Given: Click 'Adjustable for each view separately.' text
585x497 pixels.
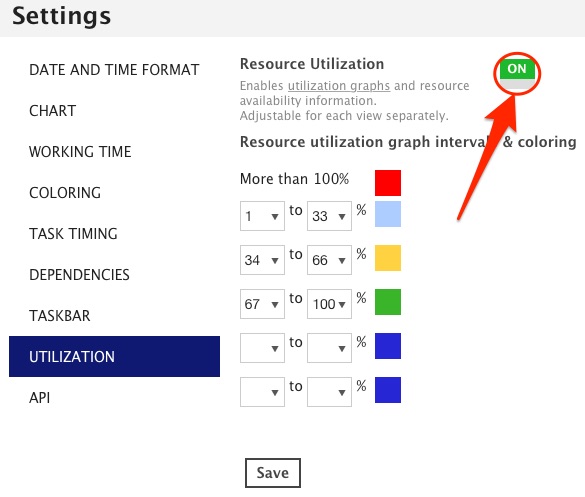Looking at the screenshot, I should click(344, 116).
